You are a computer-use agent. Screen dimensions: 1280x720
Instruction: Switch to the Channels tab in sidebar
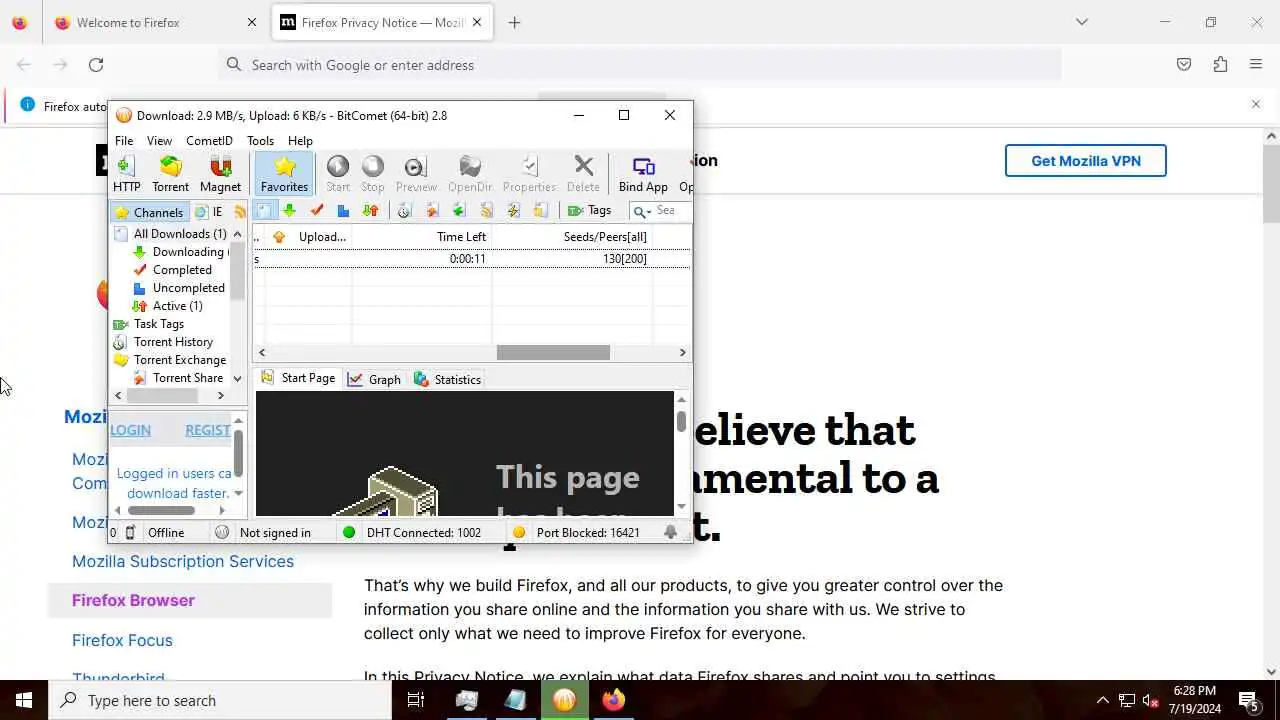click(148, 212)
